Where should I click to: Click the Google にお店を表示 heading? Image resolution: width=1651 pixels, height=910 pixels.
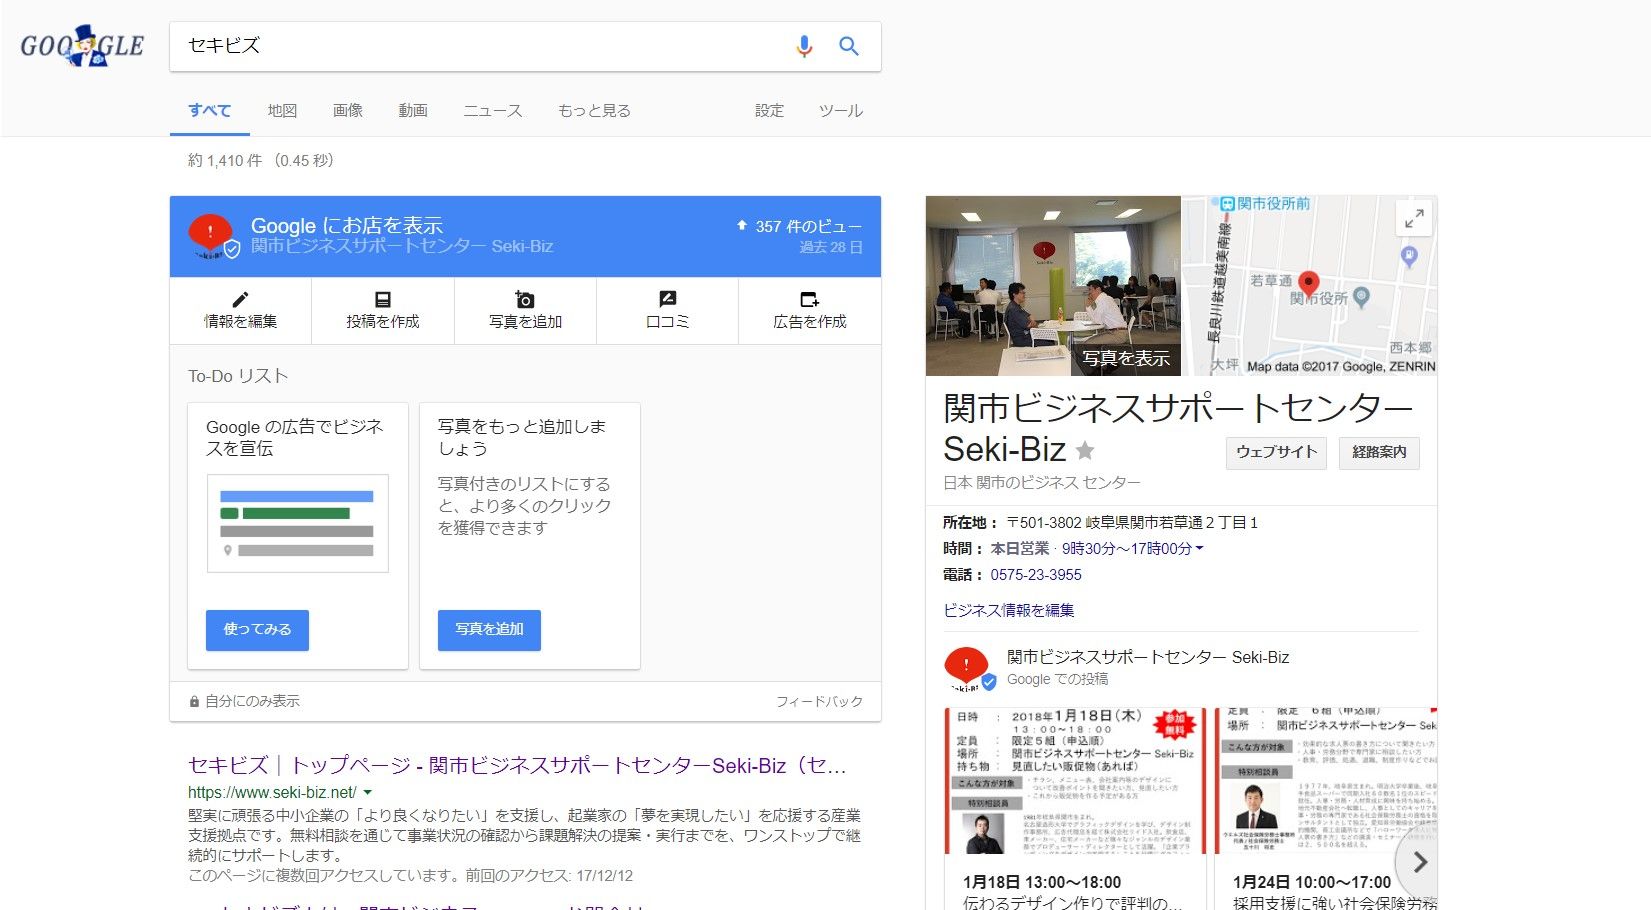click(347, 226)
